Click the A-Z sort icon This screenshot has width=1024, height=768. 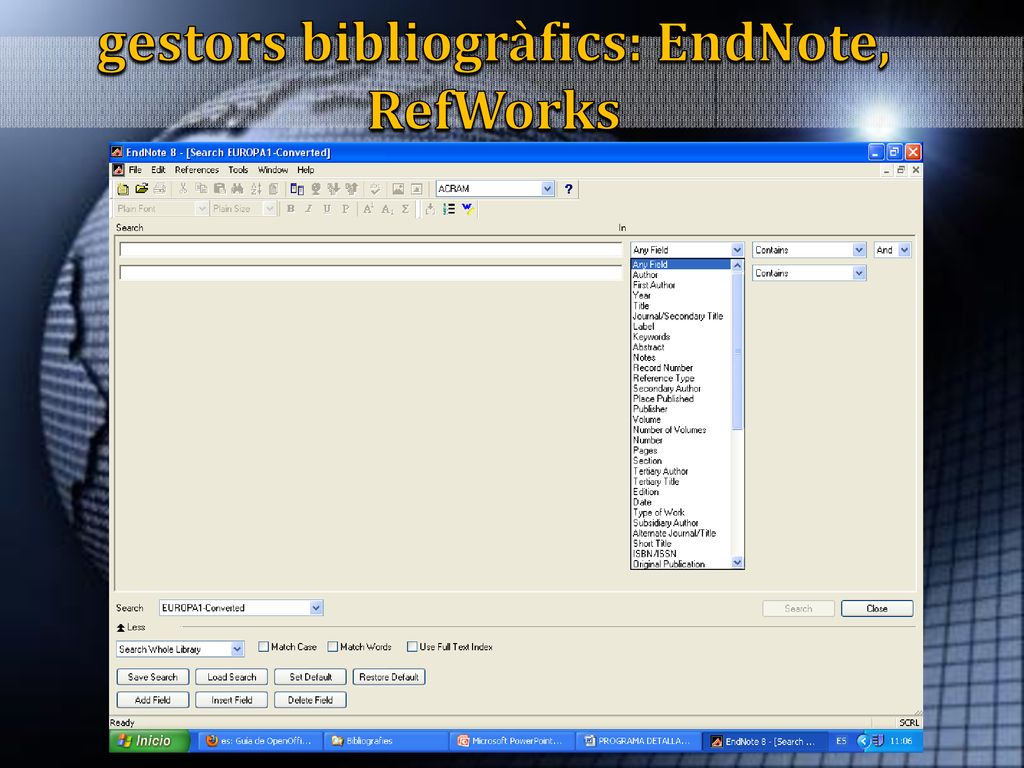(255, 189)
